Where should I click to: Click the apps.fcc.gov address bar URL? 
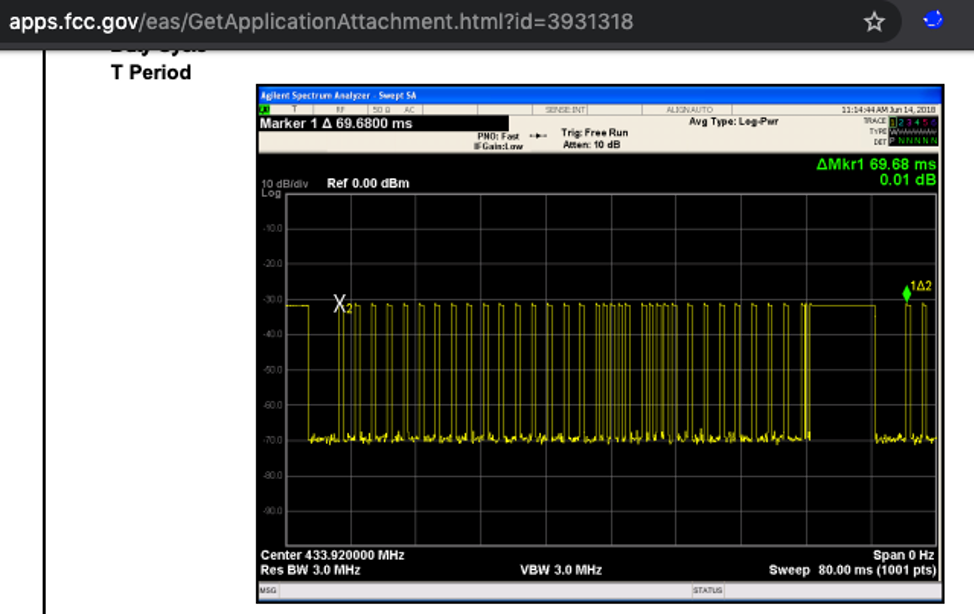pyautogui.click(x=321, y=22)
